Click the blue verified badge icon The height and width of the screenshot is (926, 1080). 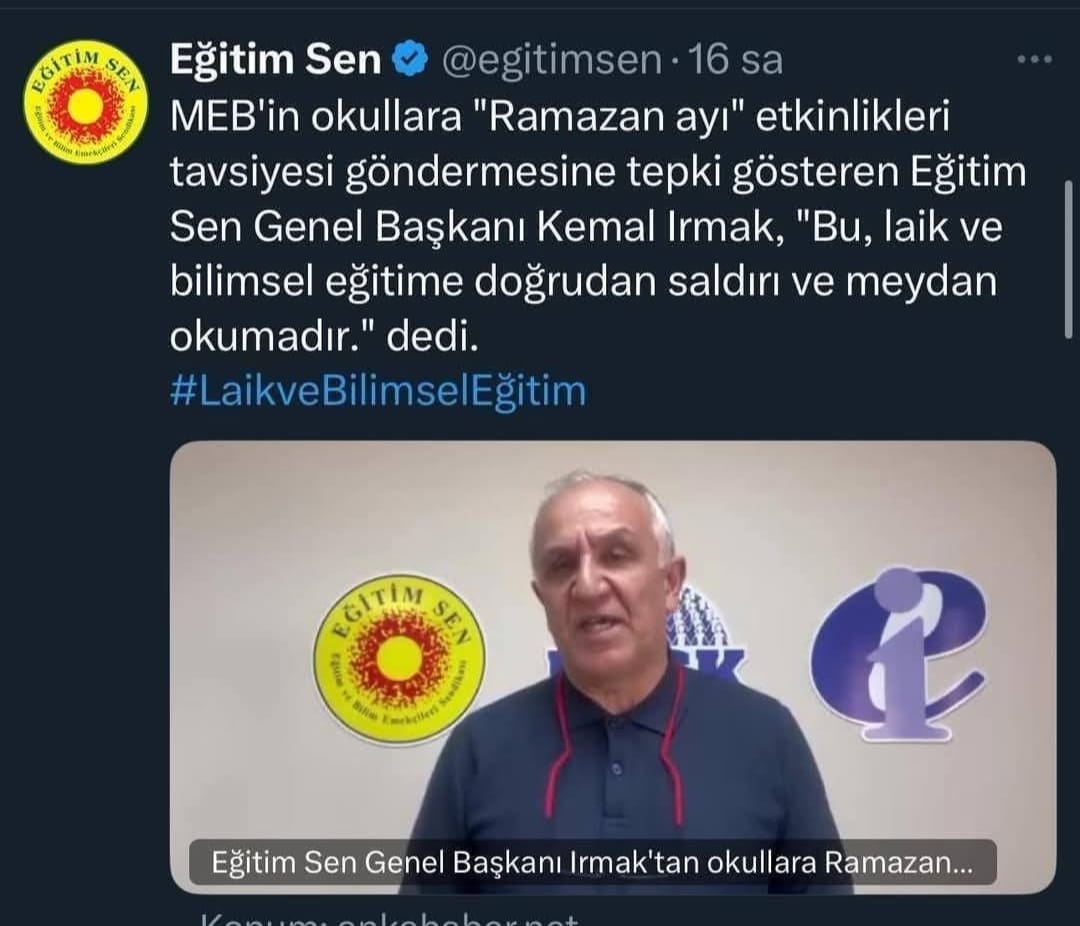tap(411, 60)
